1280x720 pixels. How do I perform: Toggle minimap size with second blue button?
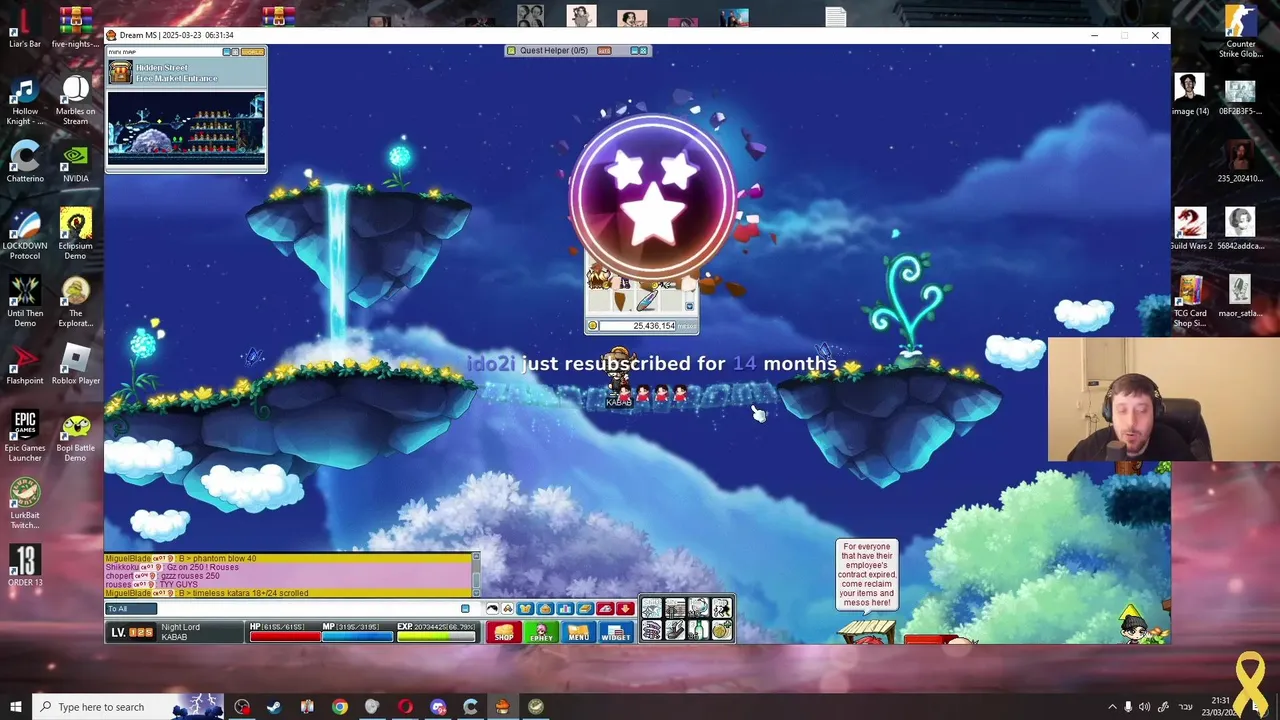coord(236,51)
